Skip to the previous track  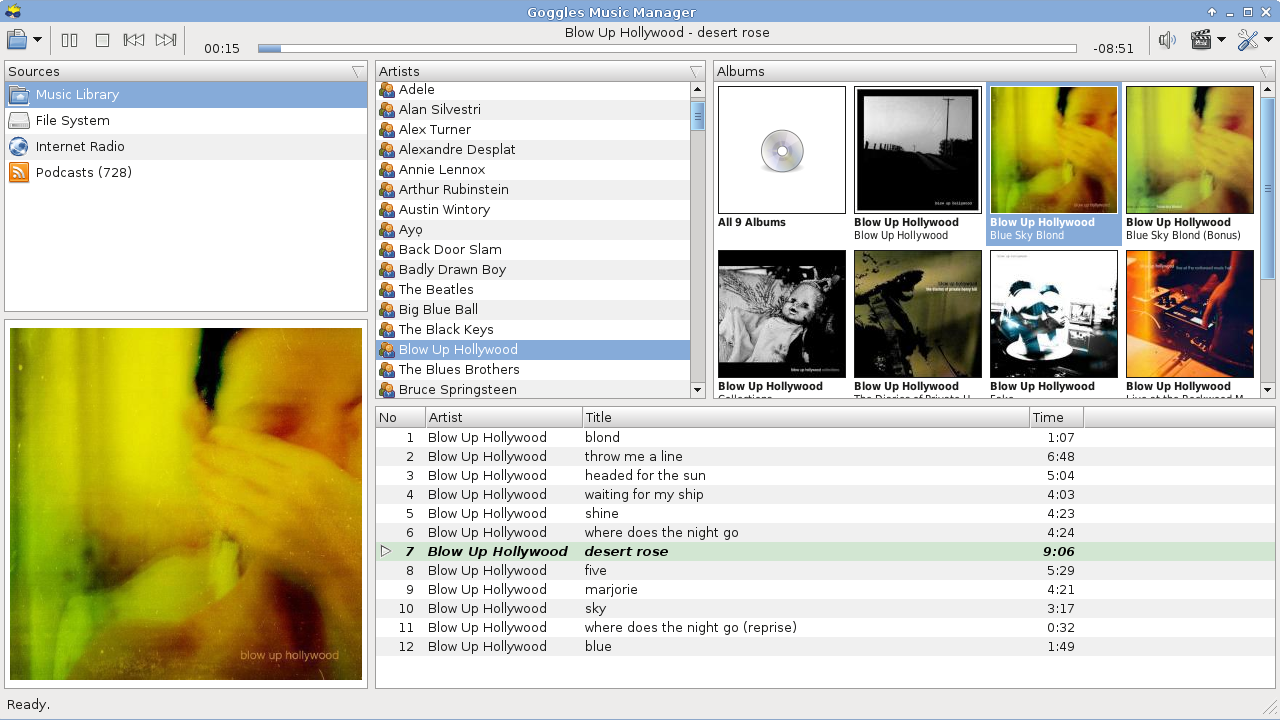tap(134, 40)
